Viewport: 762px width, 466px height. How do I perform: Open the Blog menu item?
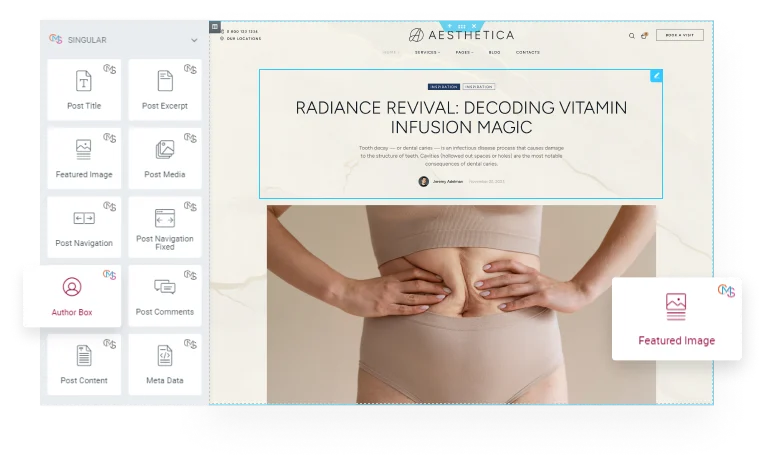[x=494, y=52]
